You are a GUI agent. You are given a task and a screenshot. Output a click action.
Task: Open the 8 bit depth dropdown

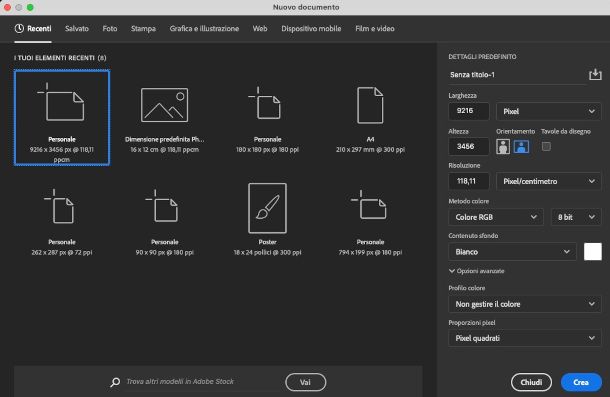pyautogui.click(x=576, y=217)
